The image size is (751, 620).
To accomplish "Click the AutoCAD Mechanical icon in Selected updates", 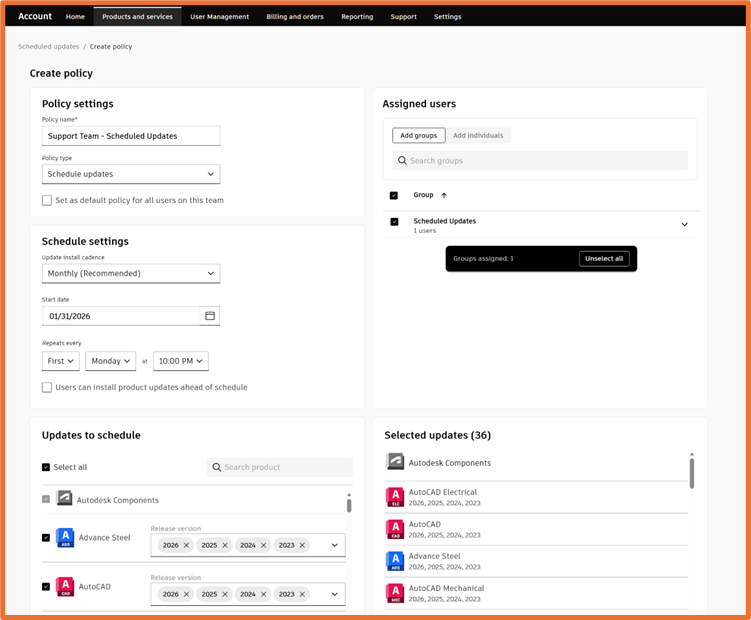I will (x=395, y=593).
